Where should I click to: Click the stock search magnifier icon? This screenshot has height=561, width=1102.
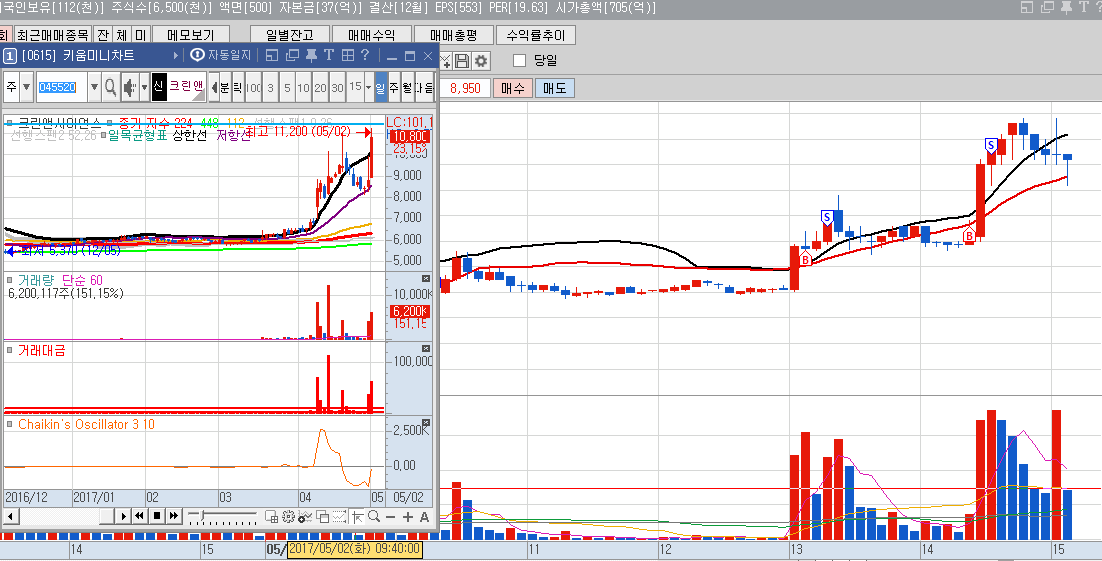[110, 88]
